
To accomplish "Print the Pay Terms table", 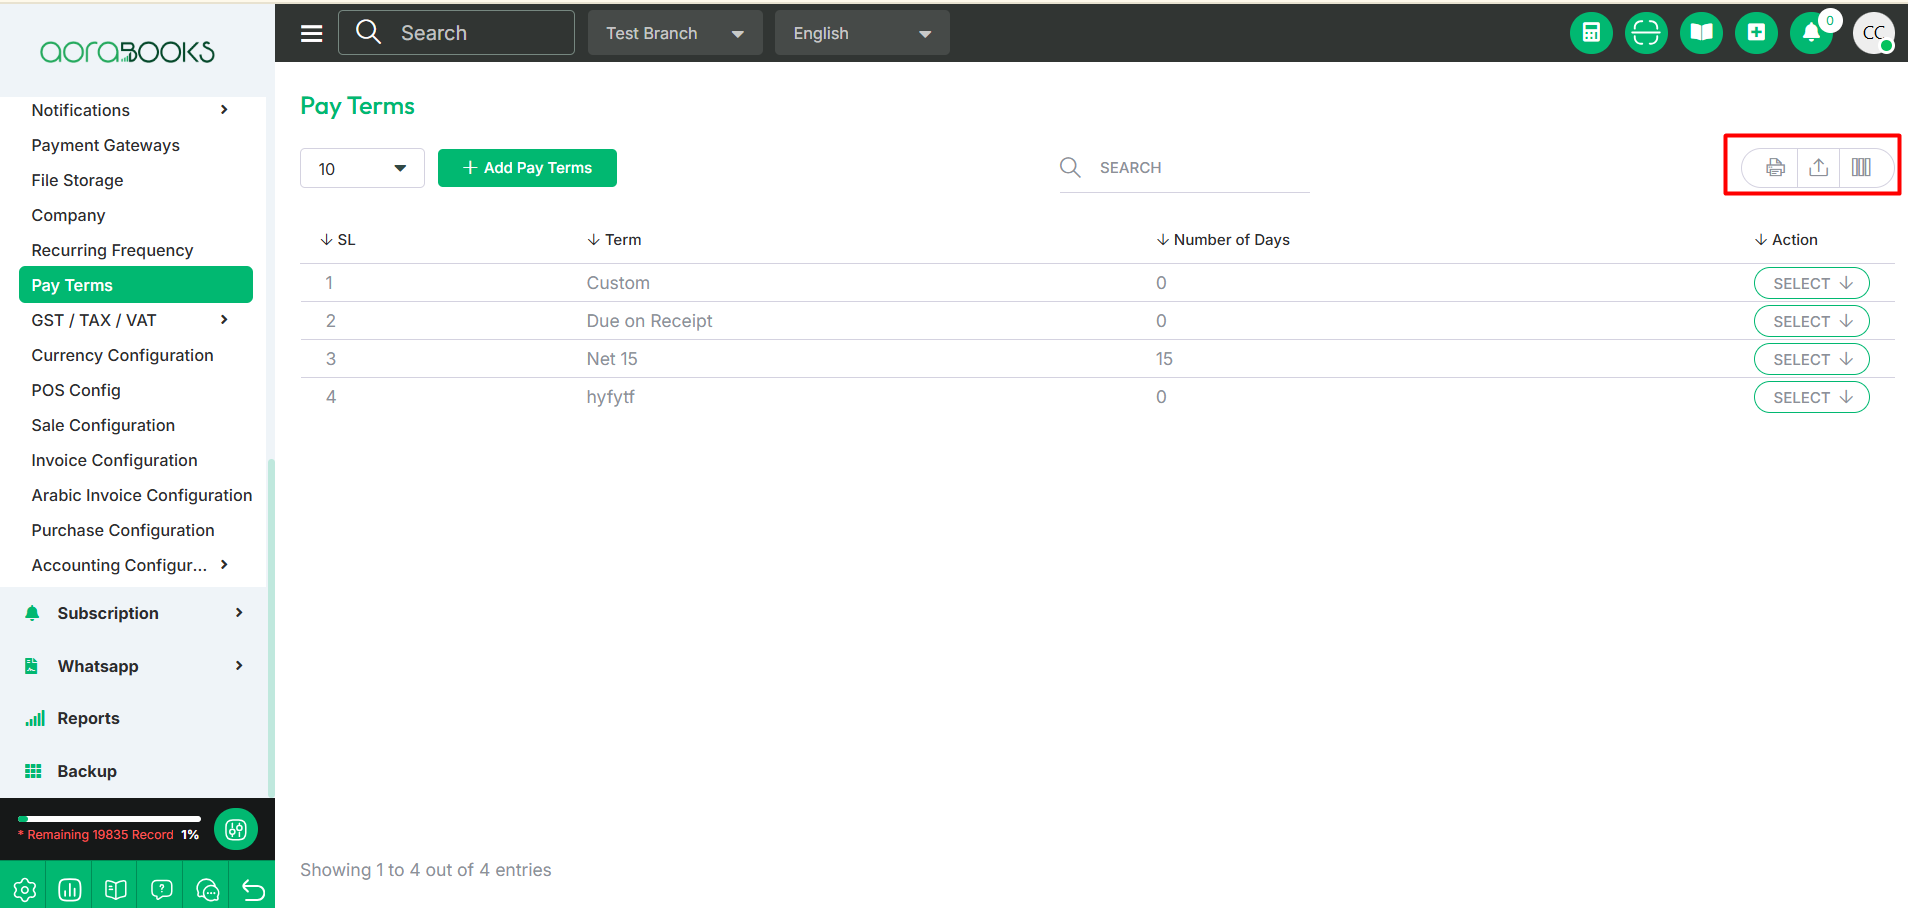I will 1775,167.
